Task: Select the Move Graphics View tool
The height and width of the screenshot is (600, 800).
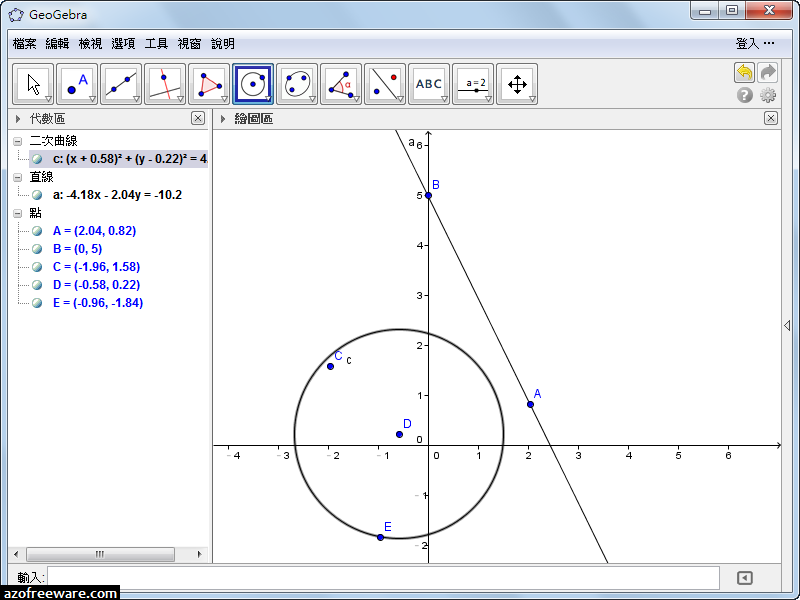Action: tap(517, 84)
